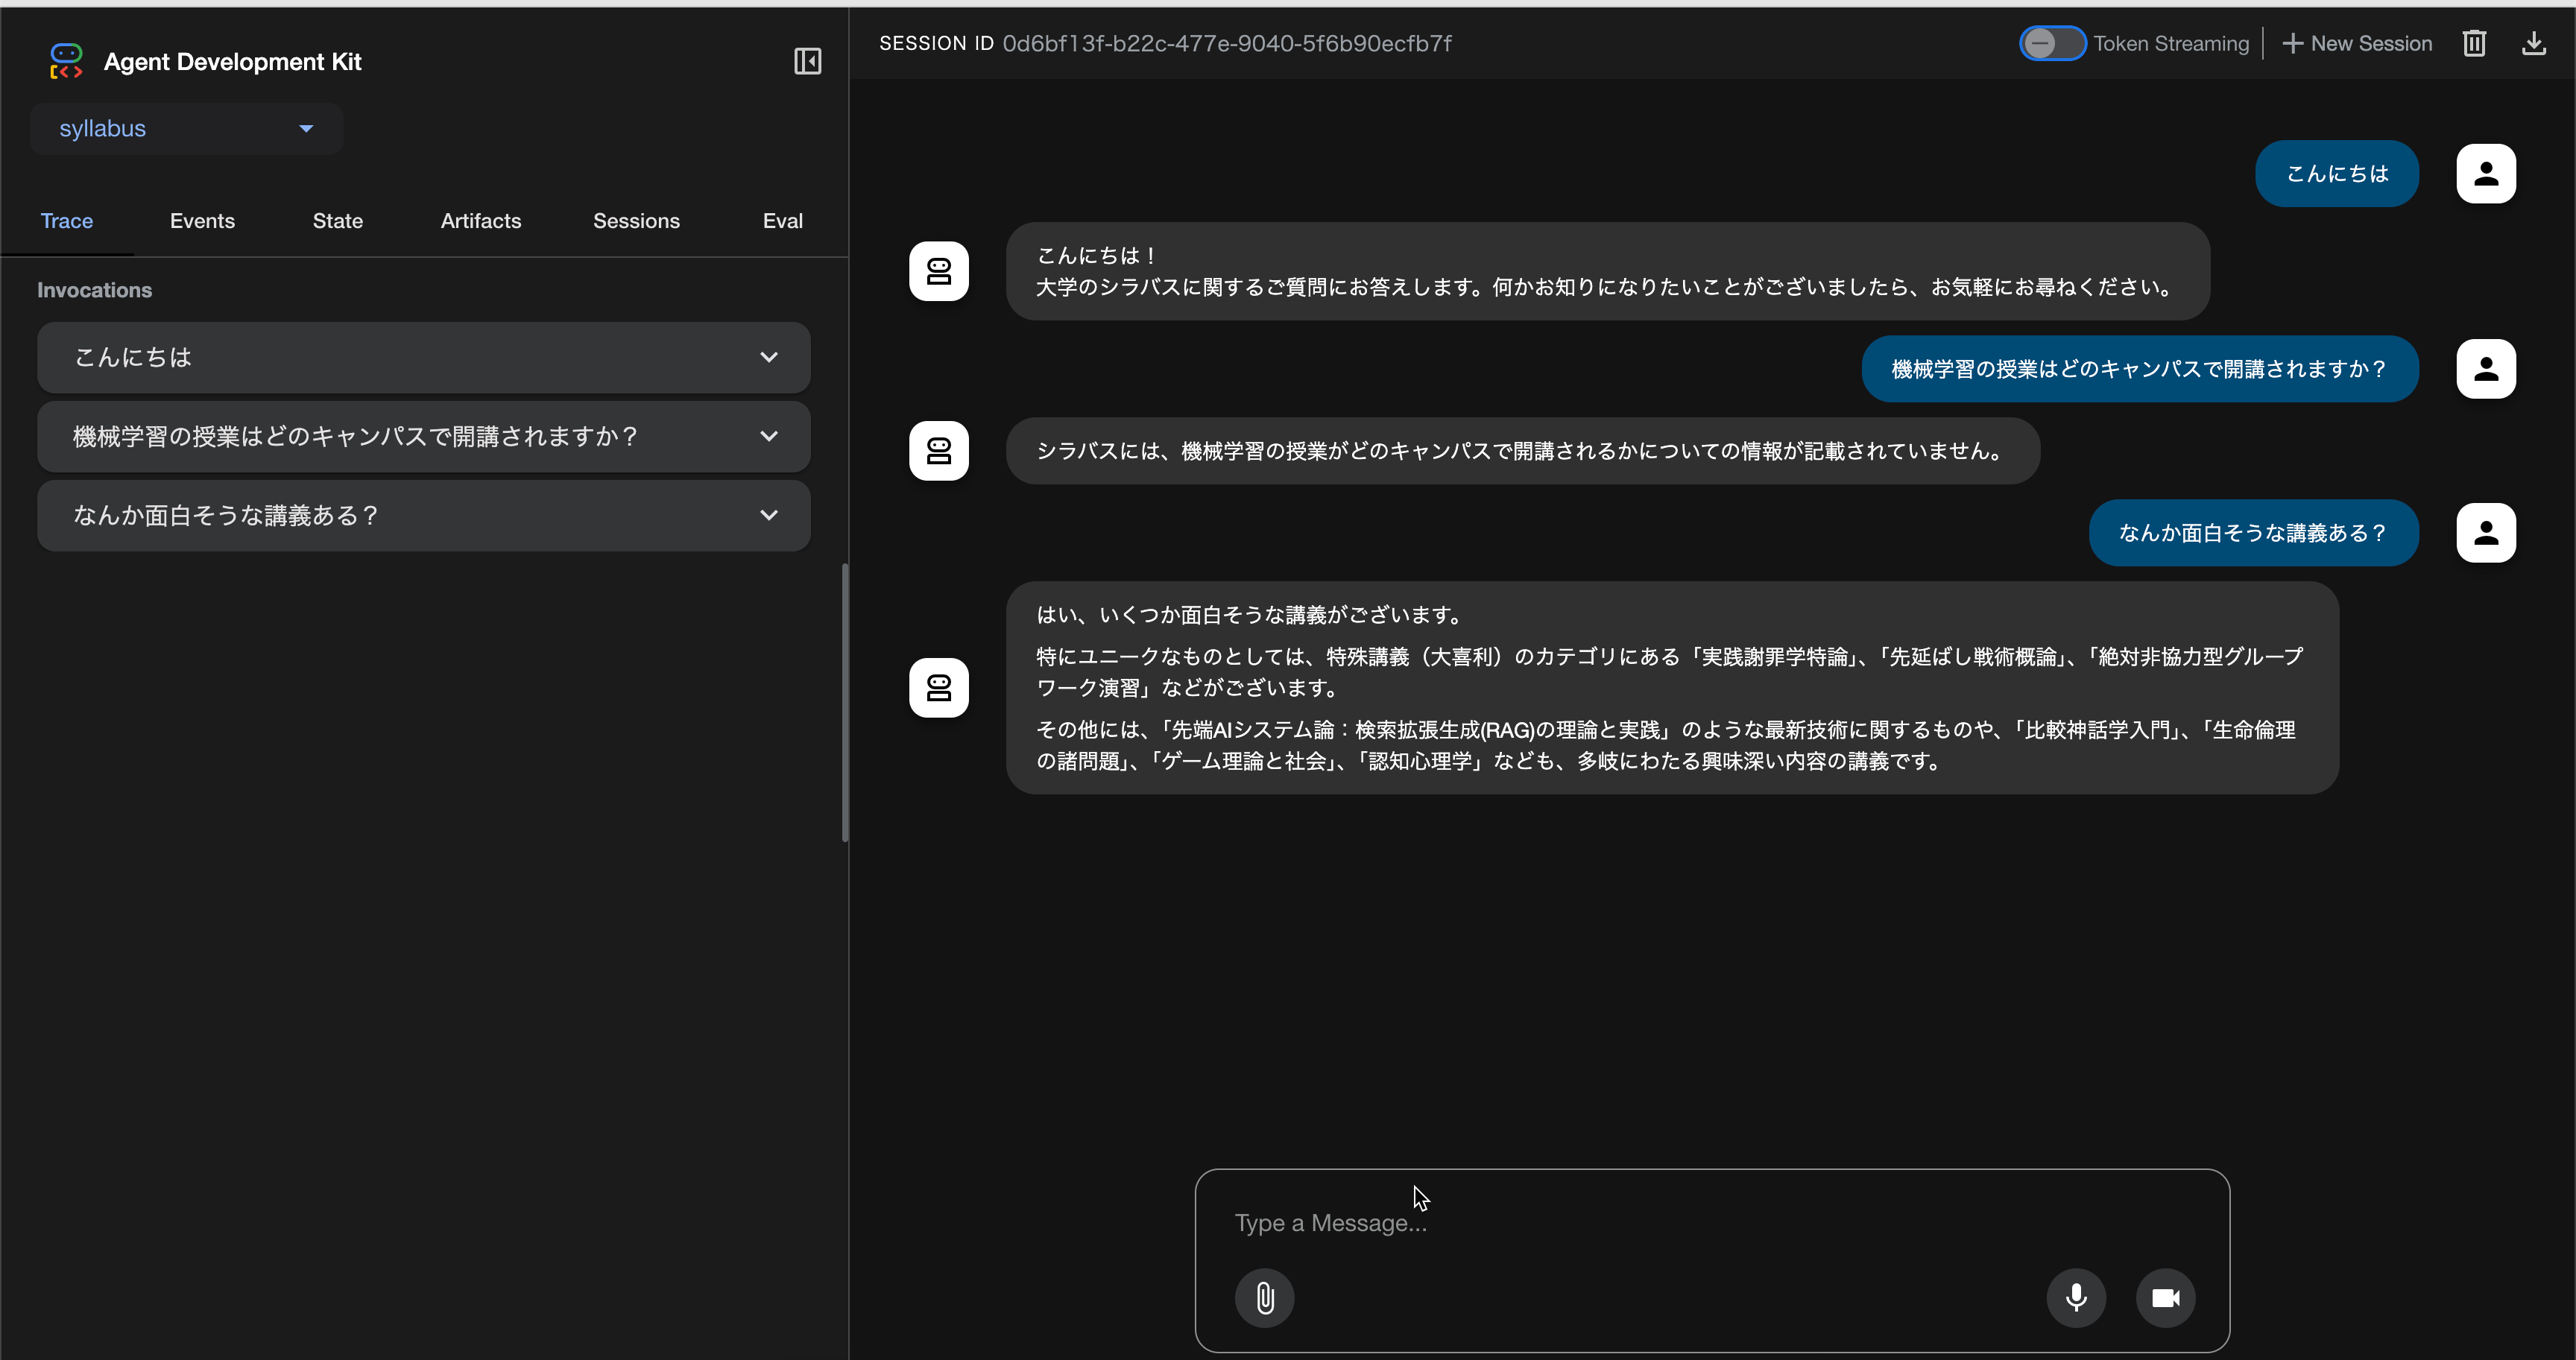Click the bot avatar beside the はい、いくつか reply
This screenshot has width=2576, height=1360.
[938, 688]
